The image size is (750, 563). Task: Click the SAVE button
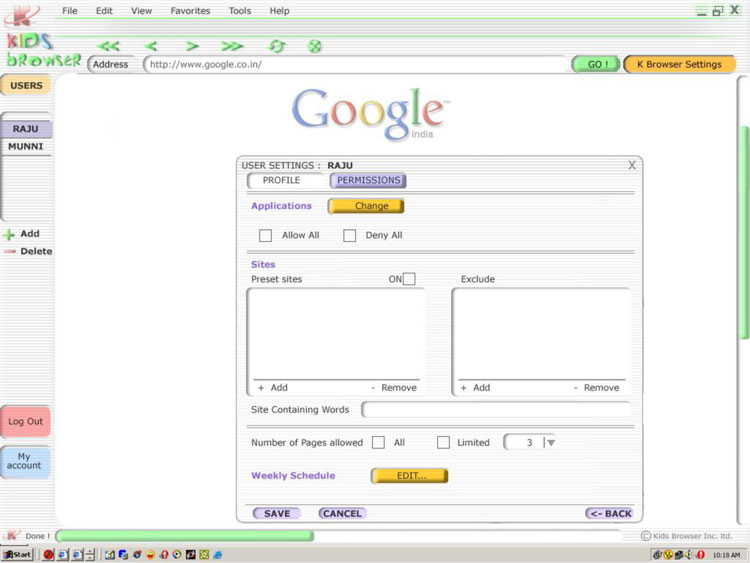(x=277, y=513)
